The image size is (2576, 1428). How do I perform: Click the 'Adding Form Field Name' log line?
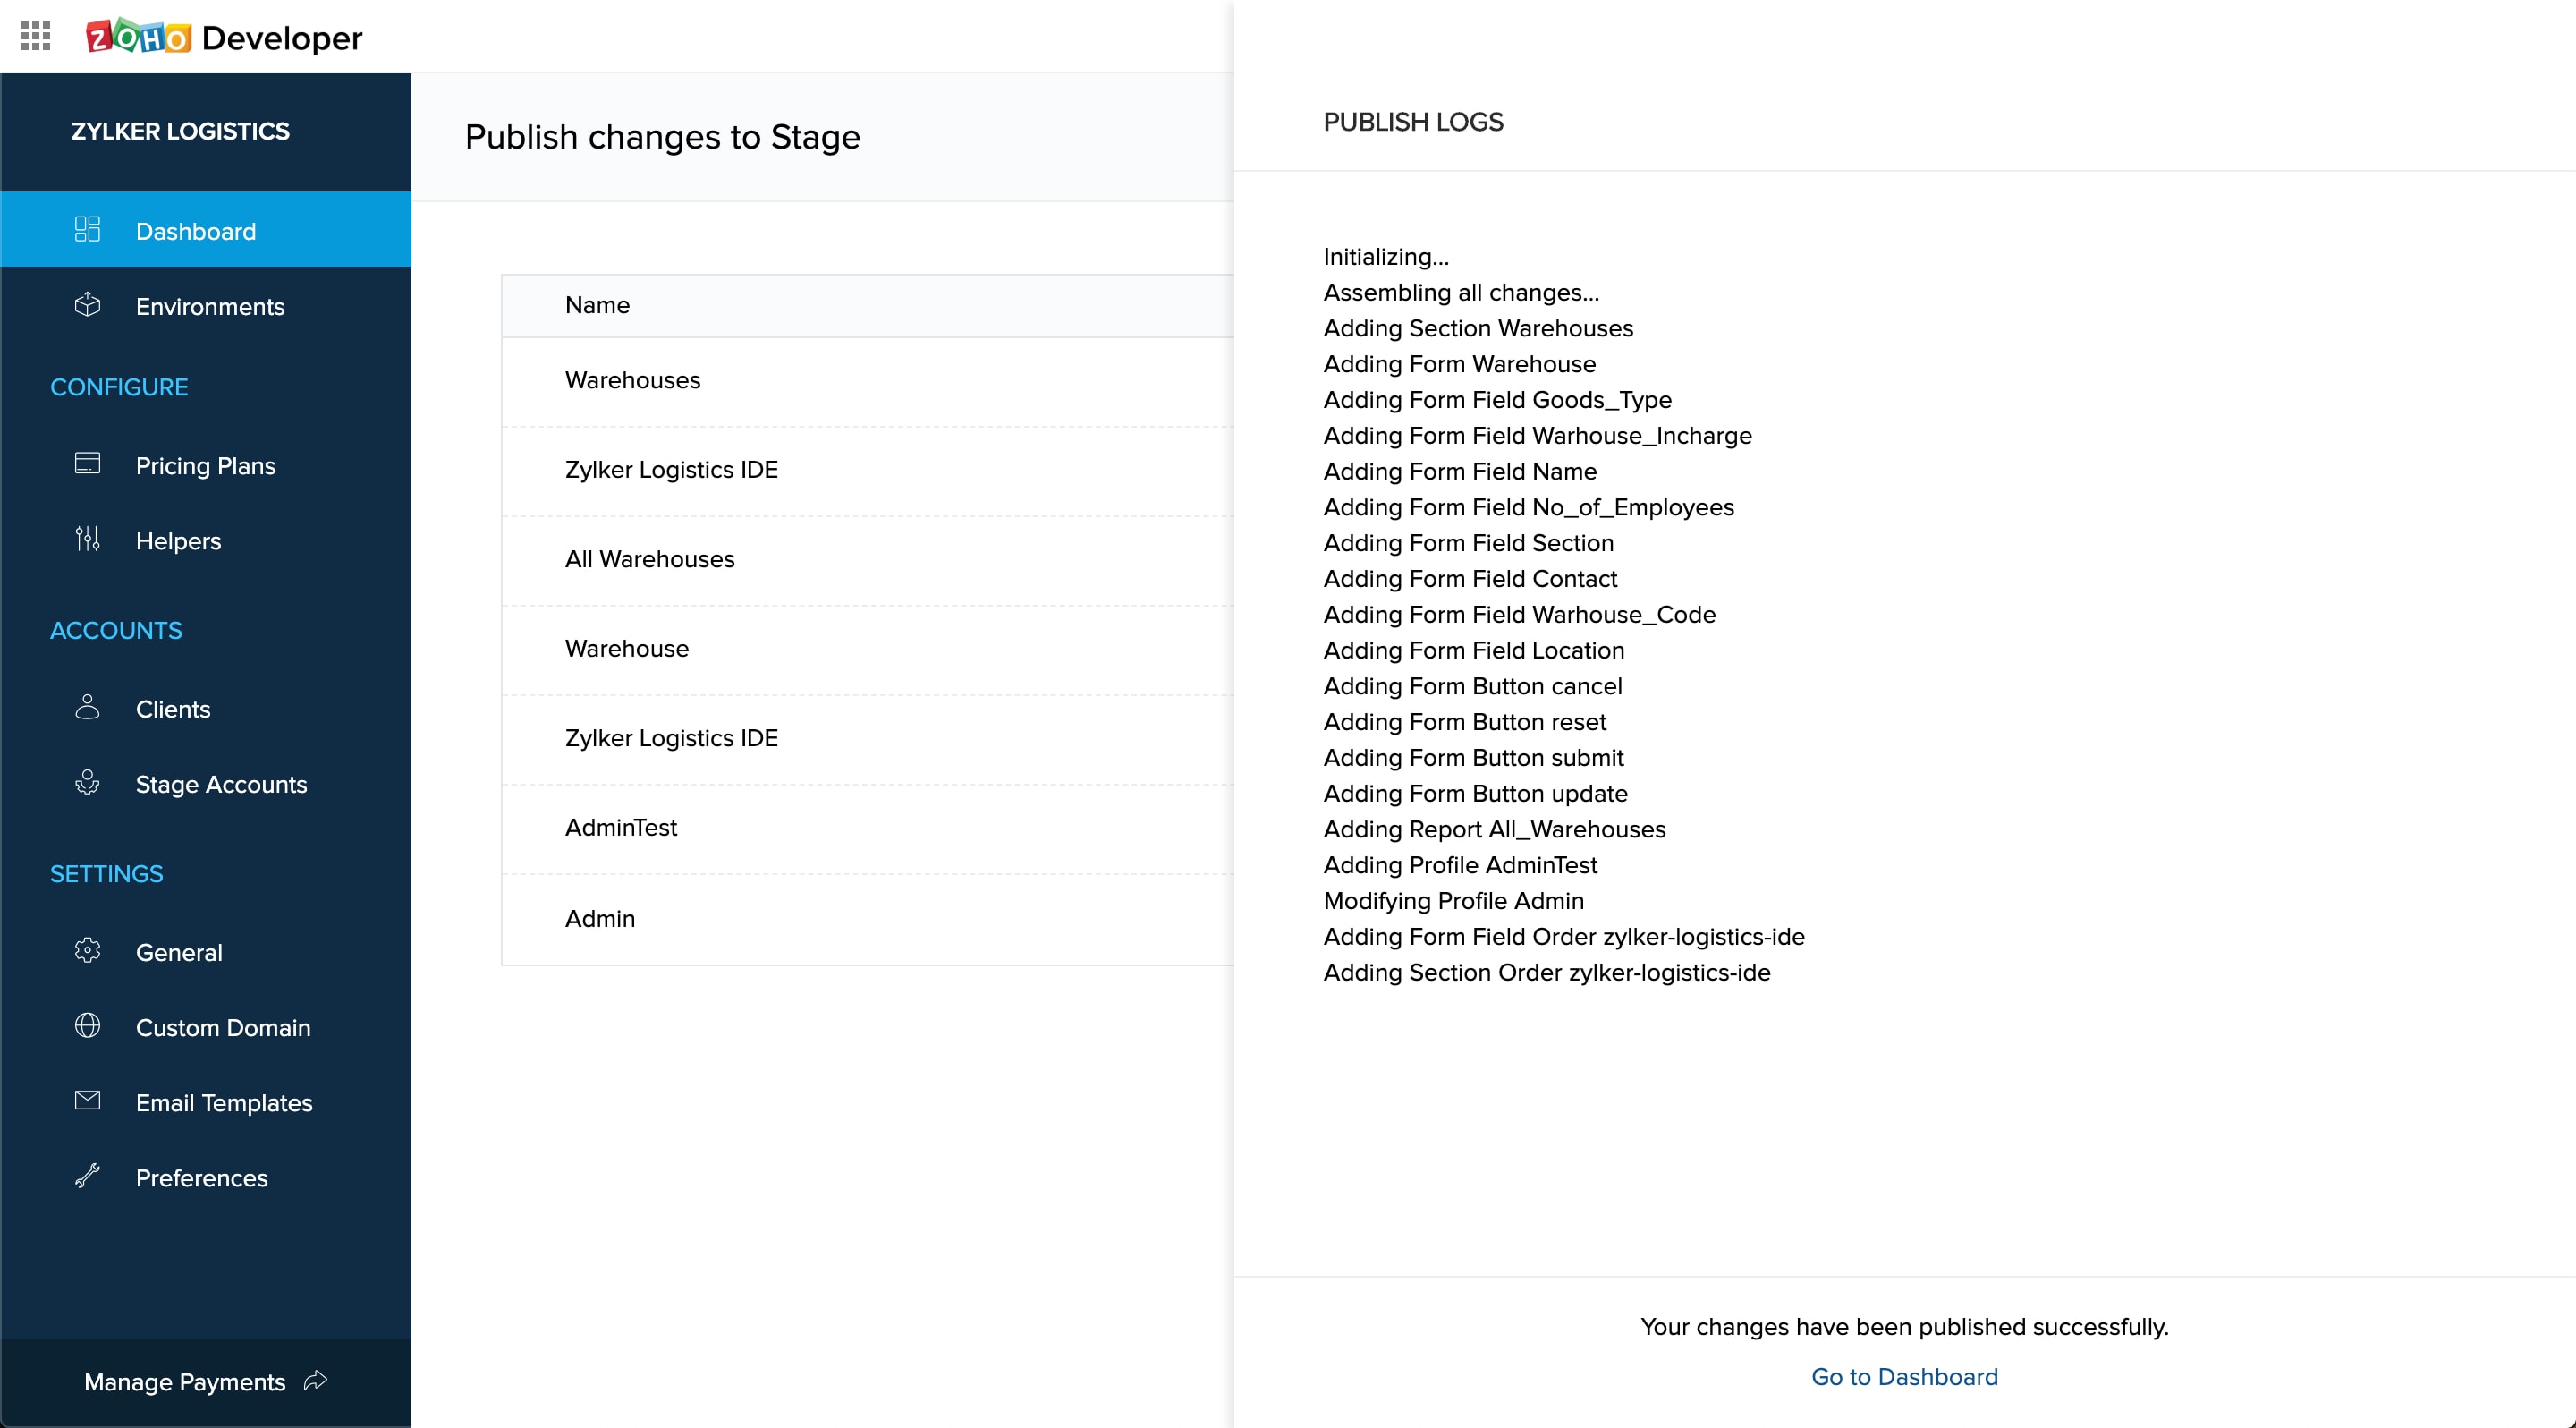tap(1460, 471)
